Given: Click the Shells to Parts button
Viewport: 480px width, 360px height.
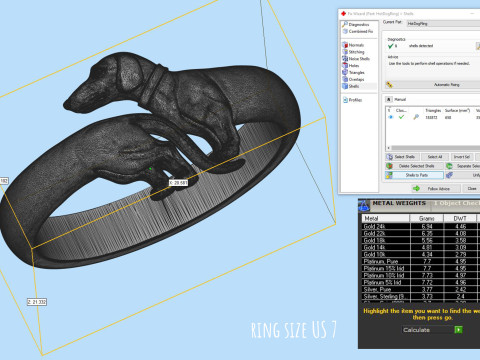Looking at the screenshot, I should pyautogui.click(x=414, y=175).
